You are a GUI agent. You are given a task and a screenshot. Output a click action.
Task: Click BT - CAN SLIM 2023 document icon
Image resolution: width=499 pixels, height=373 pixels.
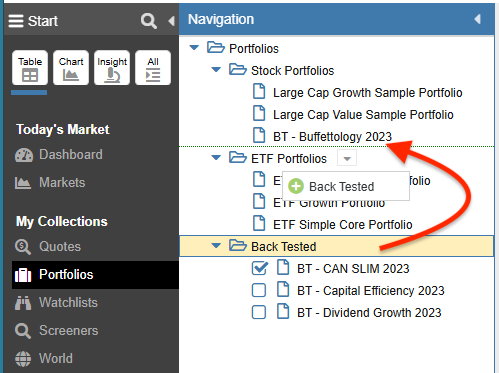pos(283,268)
